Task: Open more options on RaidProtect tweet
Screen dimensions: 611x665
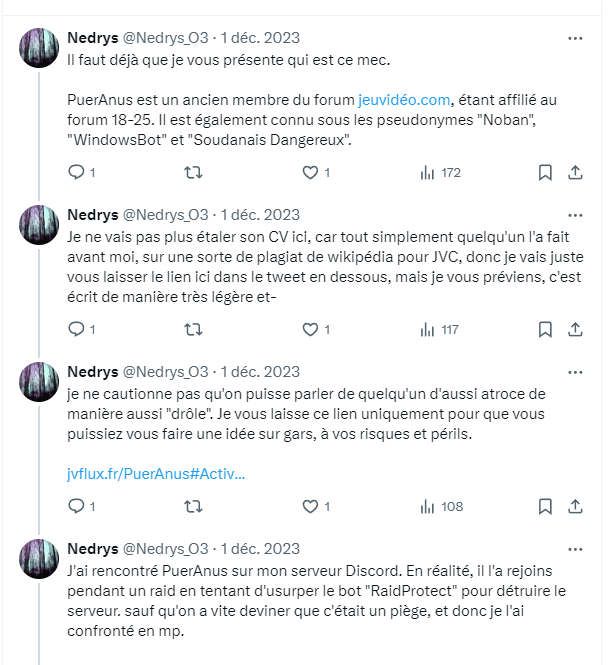Action: (575, 549)
